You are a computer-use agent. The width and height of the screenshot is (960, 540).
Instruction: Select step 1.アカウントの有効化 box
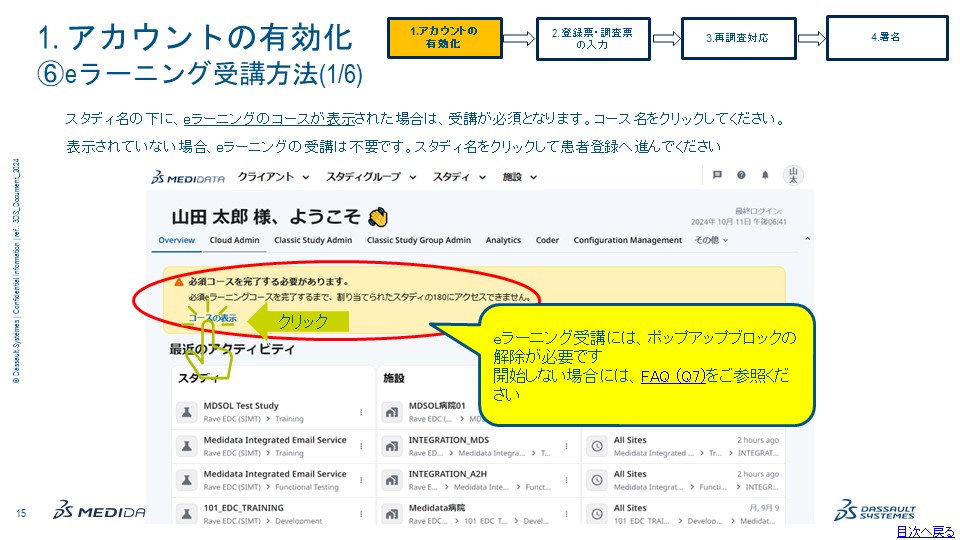tap(444, 38)
